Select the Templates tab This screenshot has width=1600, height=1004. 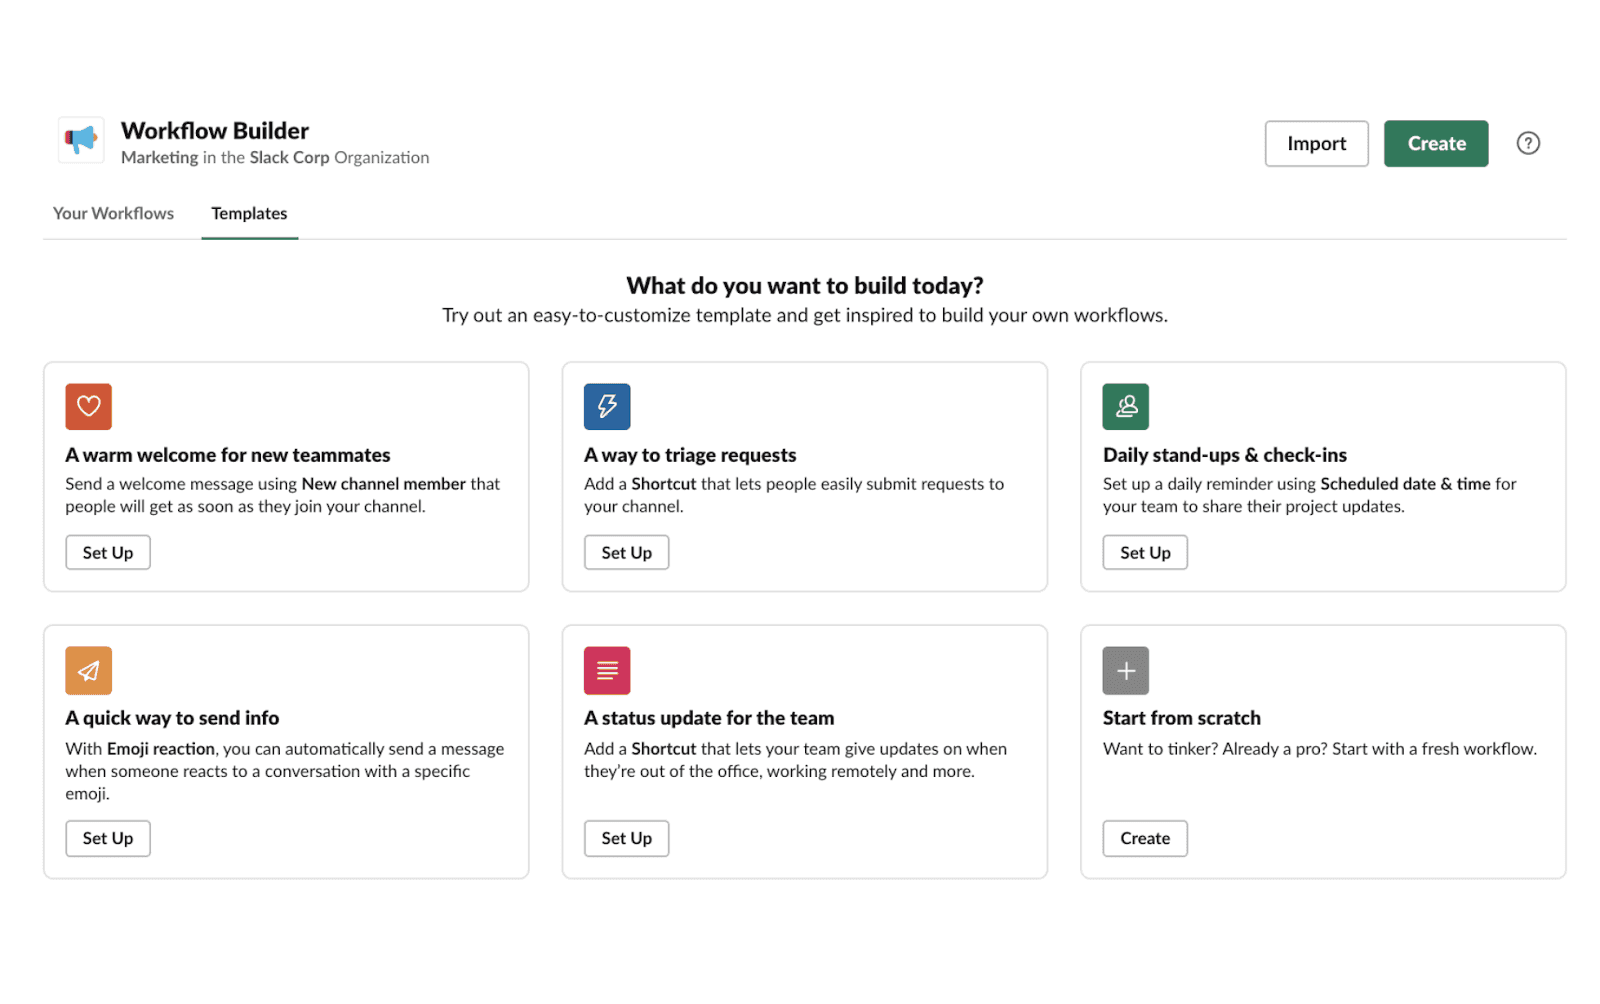point(249,213)
